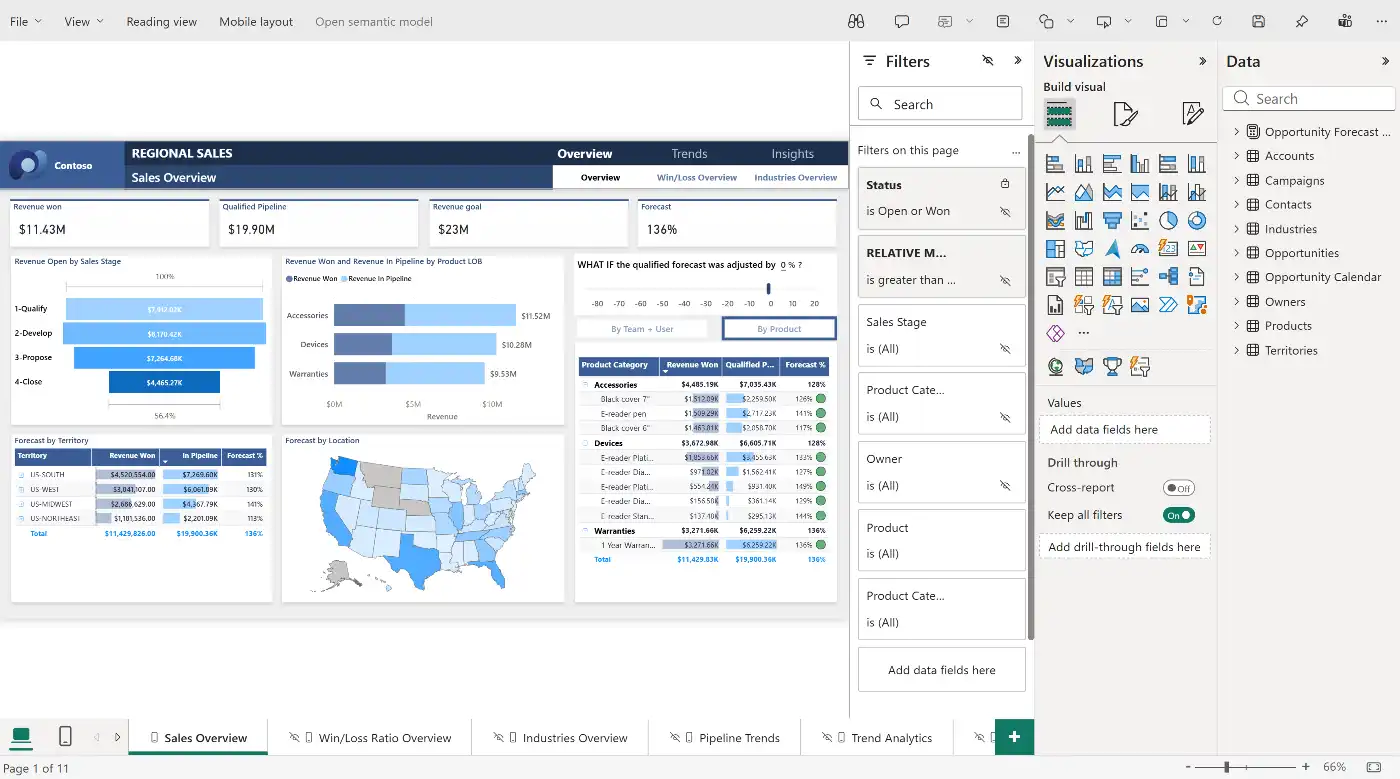Expand the Products table in Data pane
Image resolution: width=1400 pixels, height=779 pixels.
[1237, 326]
